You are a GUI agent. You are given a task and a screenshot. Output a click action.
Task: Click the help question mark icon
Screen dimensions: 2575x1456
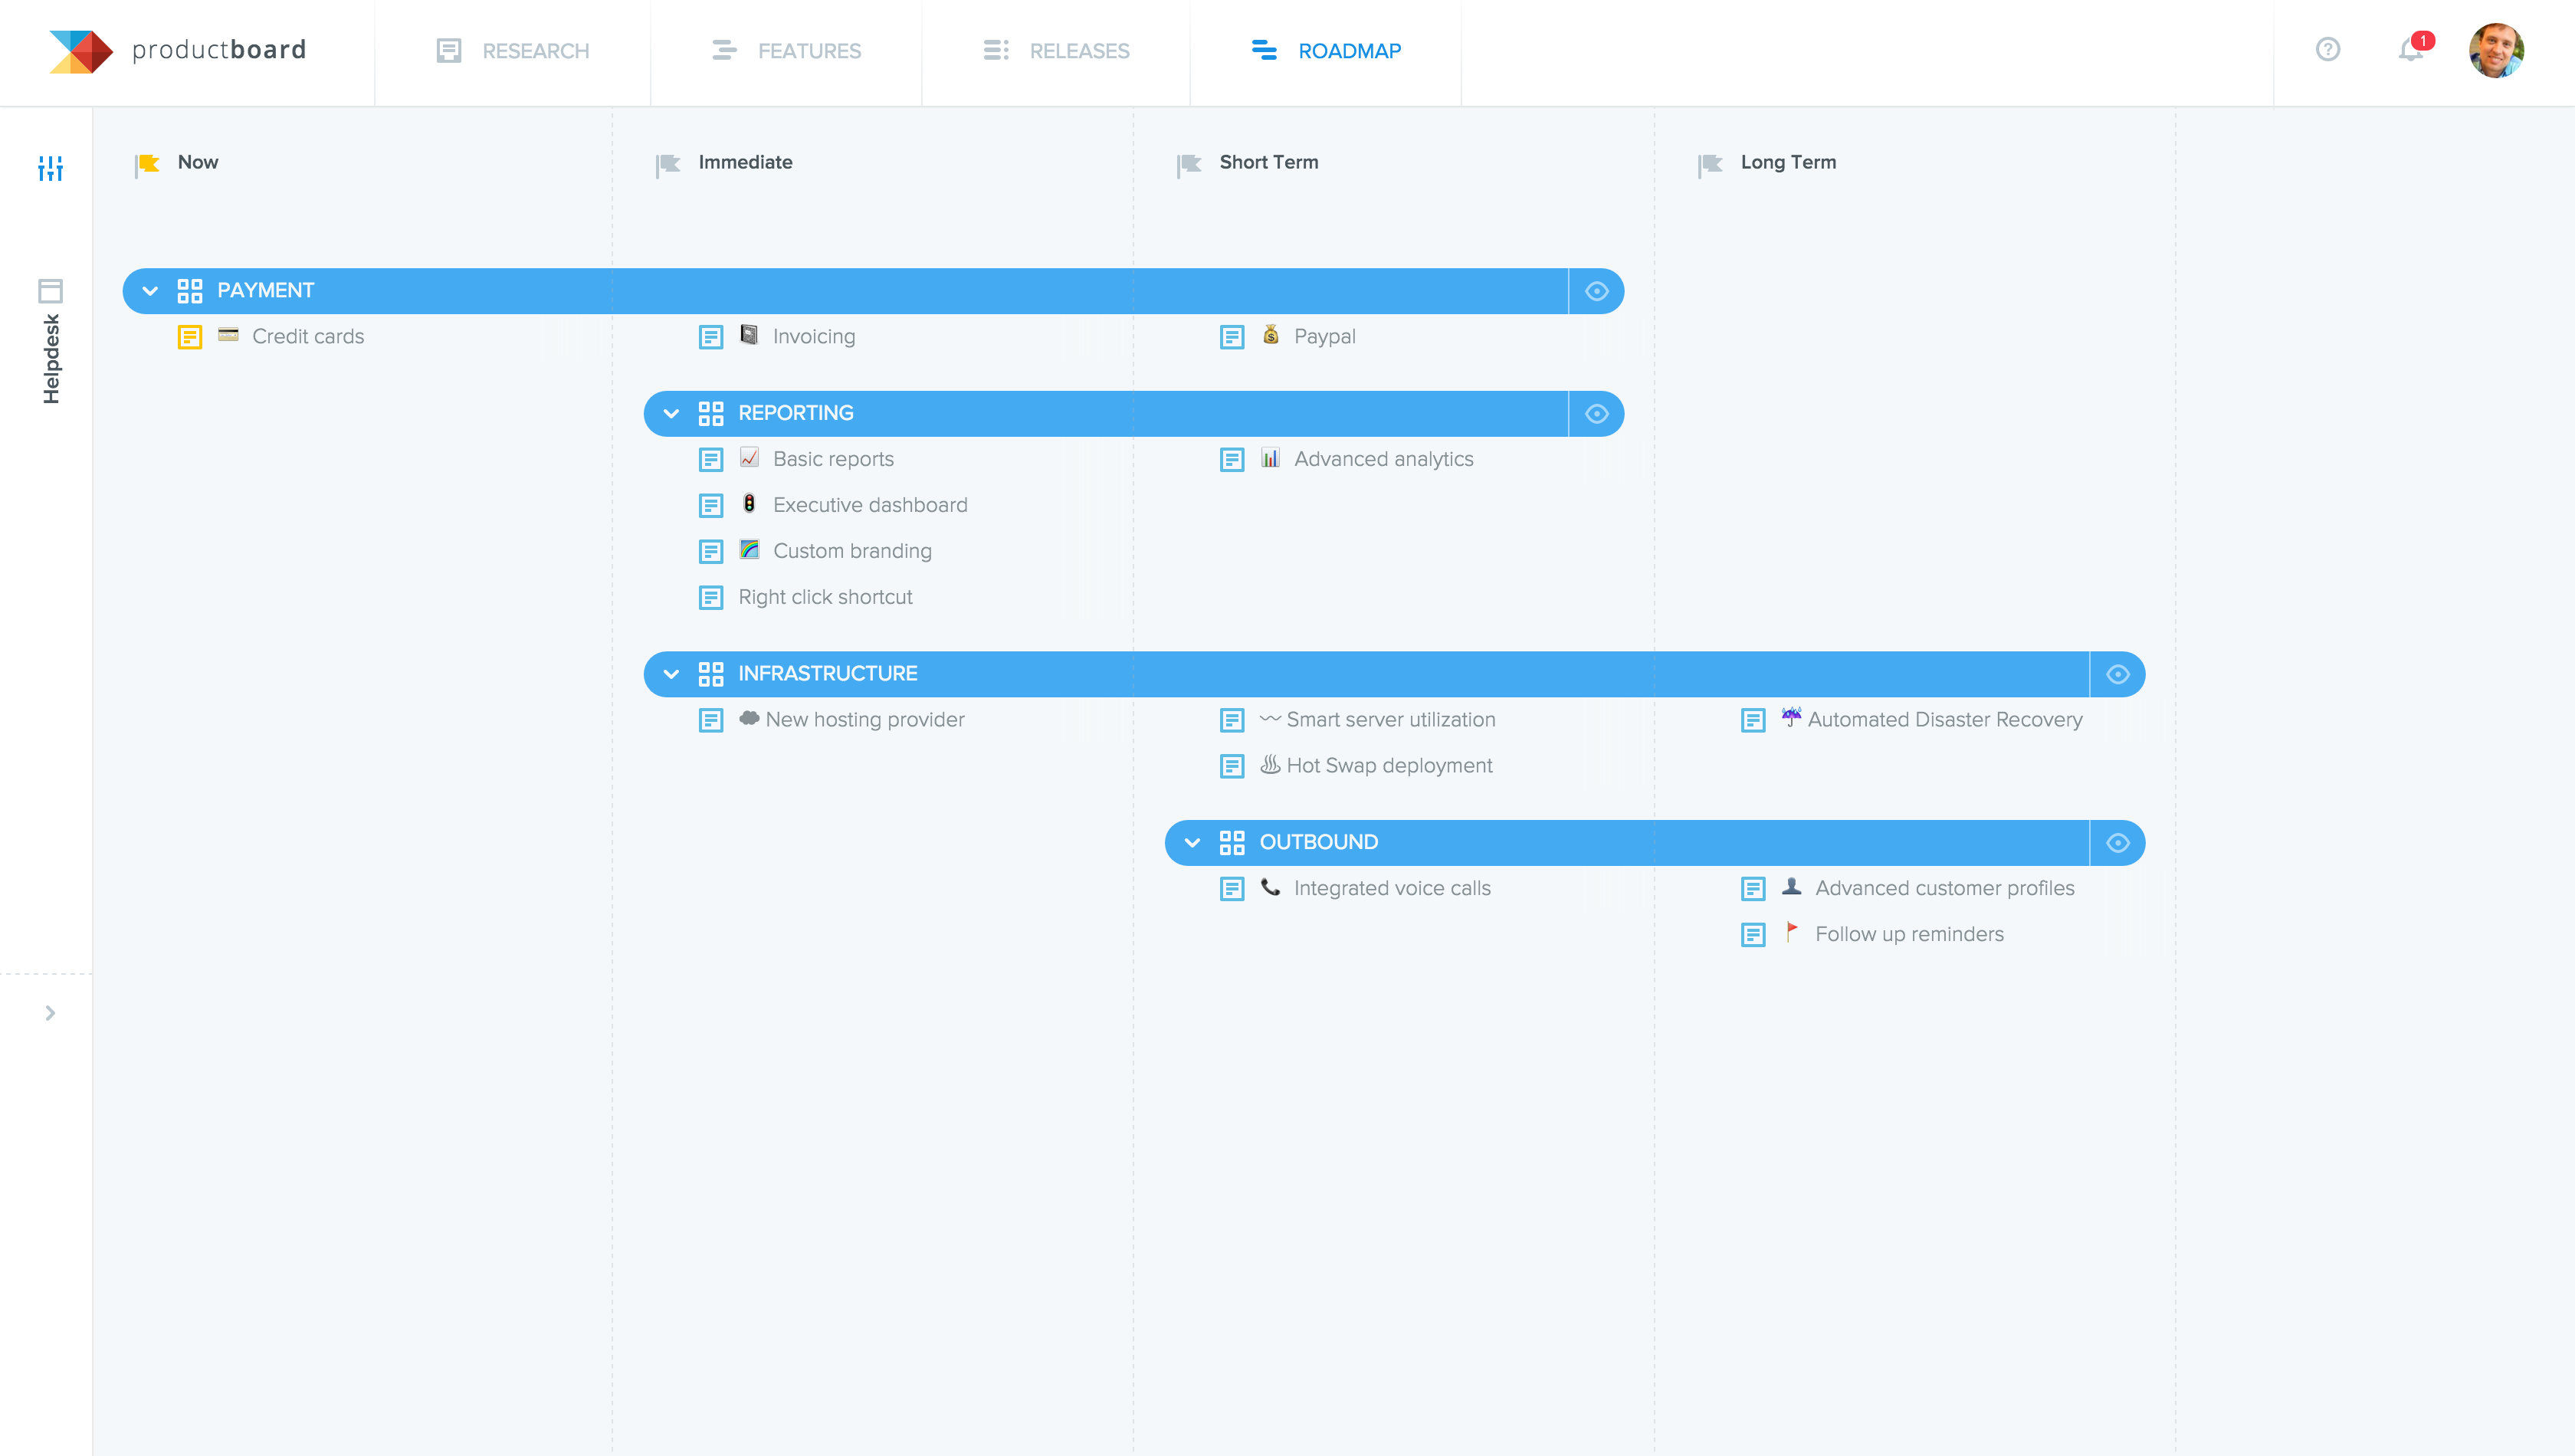(2327, 49)
